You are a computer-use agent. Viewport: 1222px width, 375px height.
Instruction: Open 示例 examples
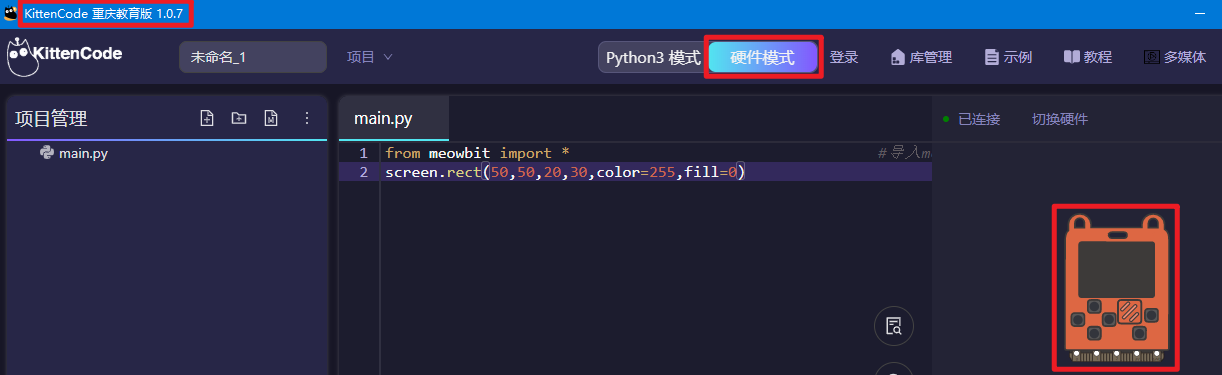(x=1008, y=58)
